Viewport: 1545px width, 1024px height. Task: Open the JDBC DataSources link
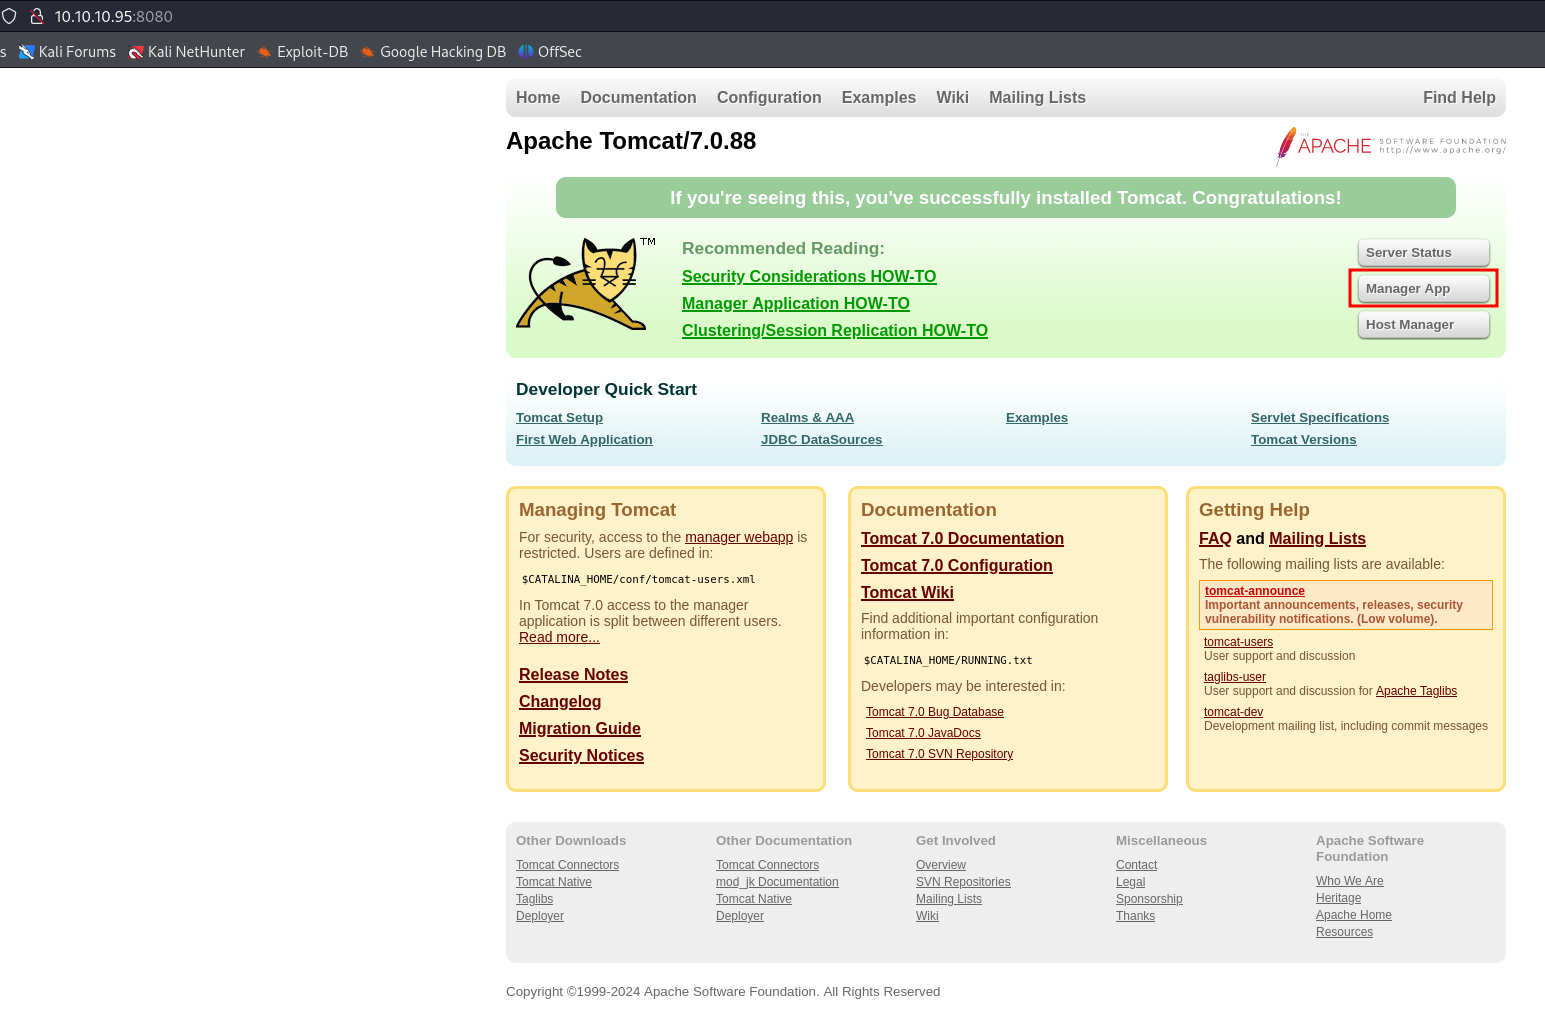click(x=821, y=440)
